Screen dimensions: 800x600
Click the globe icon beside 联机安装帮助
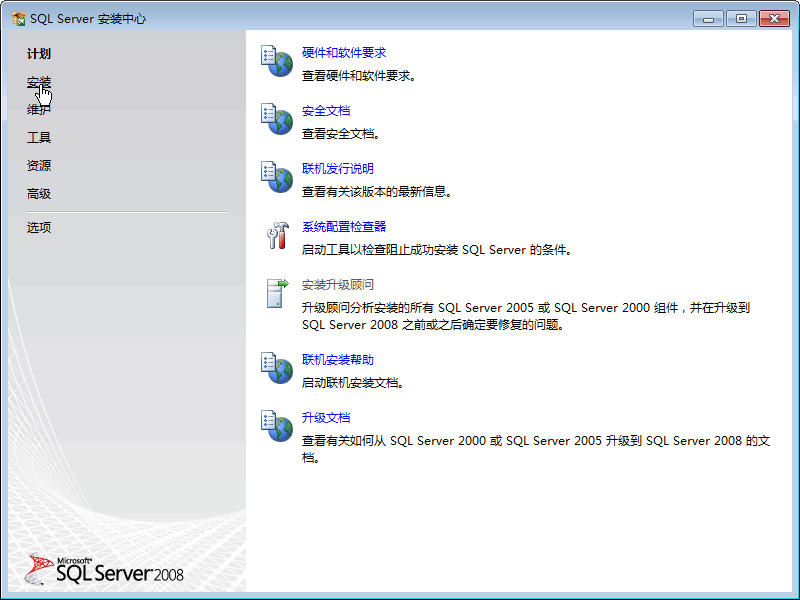pos(277,368)
